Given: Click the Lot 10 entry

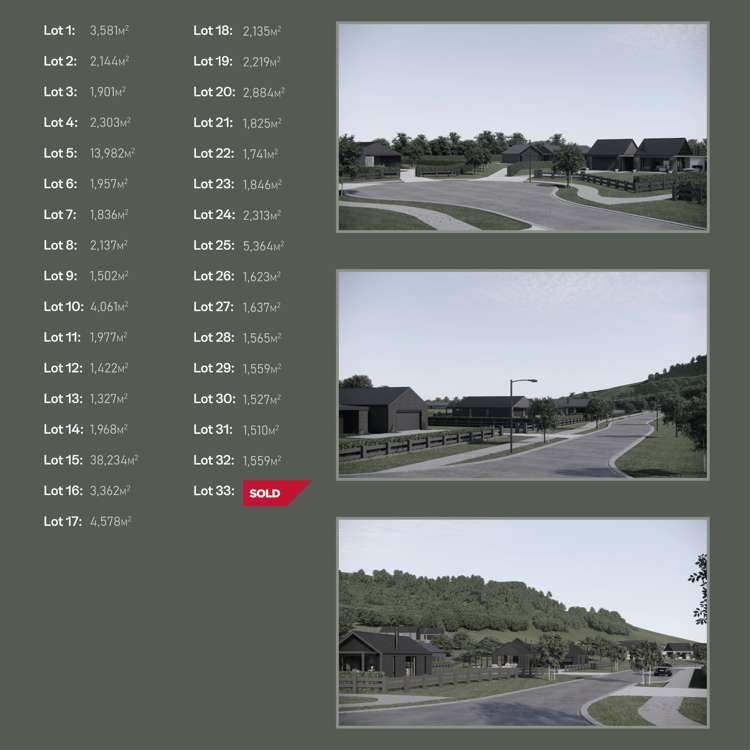Looking at the screenshot, I should tap(85, 307).
